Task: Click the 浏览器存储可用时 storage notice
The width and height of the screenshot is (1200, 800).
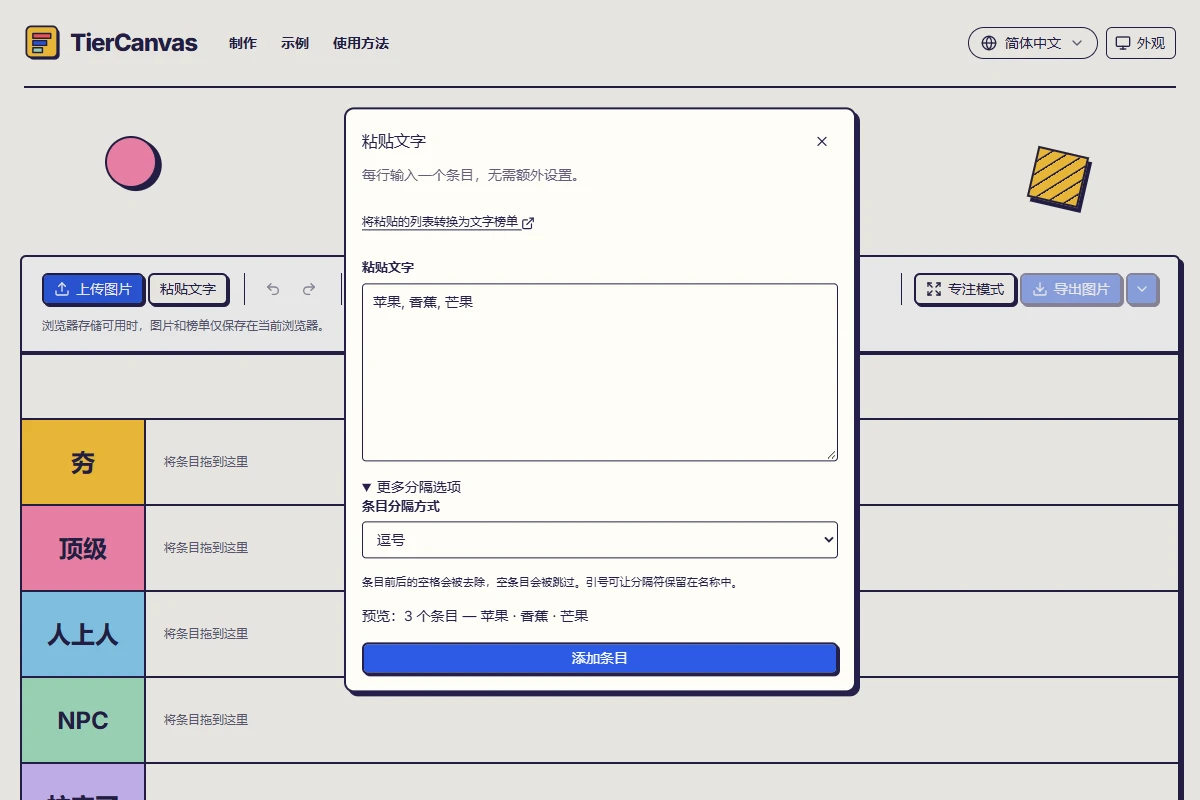Action: 183,326
